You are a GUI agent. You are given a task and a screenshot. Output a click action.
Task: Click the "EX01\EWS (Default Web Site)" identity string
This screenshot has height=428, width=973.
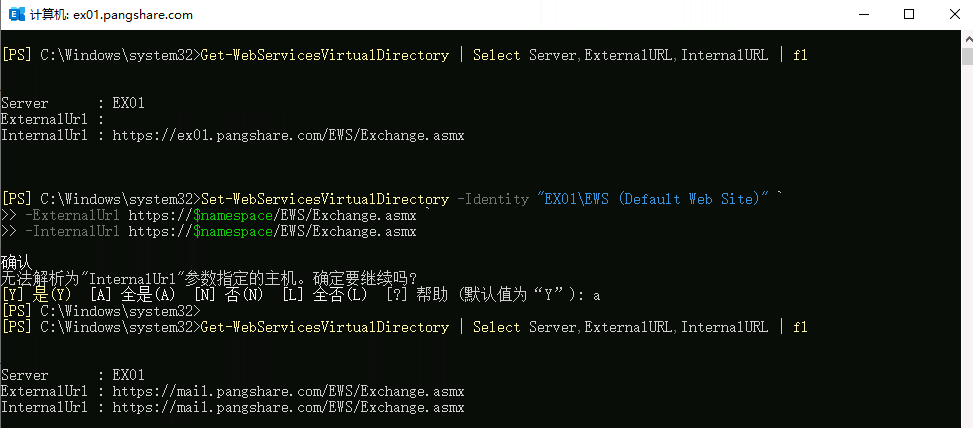[654, 199]
